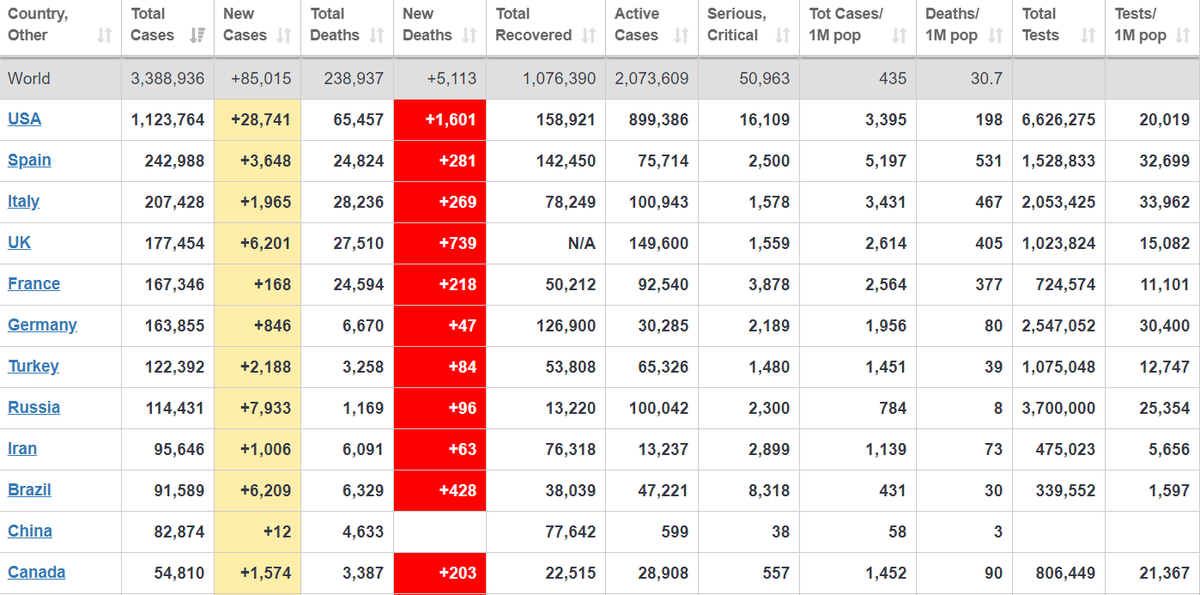Click the New Deaths header text
Screen dimensions: 1200x595
(x=428, y=24)
